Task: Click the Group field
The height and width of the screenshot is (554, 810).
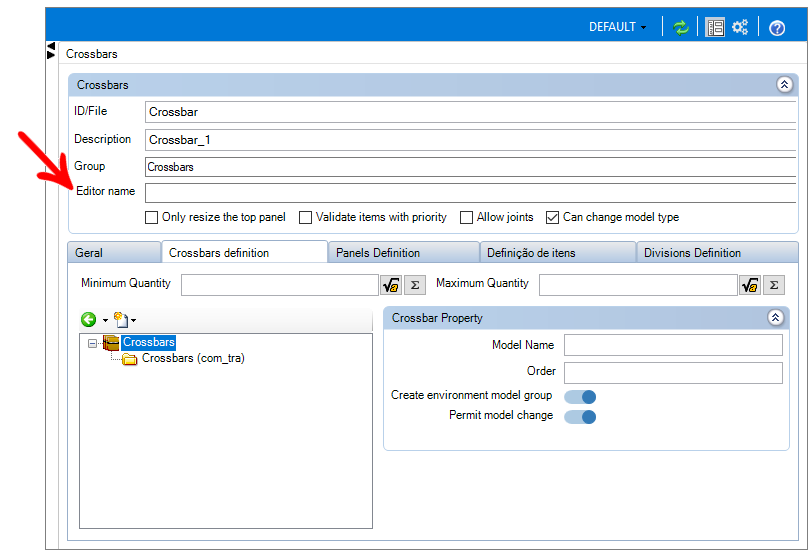Action: [x=470, y=167]
